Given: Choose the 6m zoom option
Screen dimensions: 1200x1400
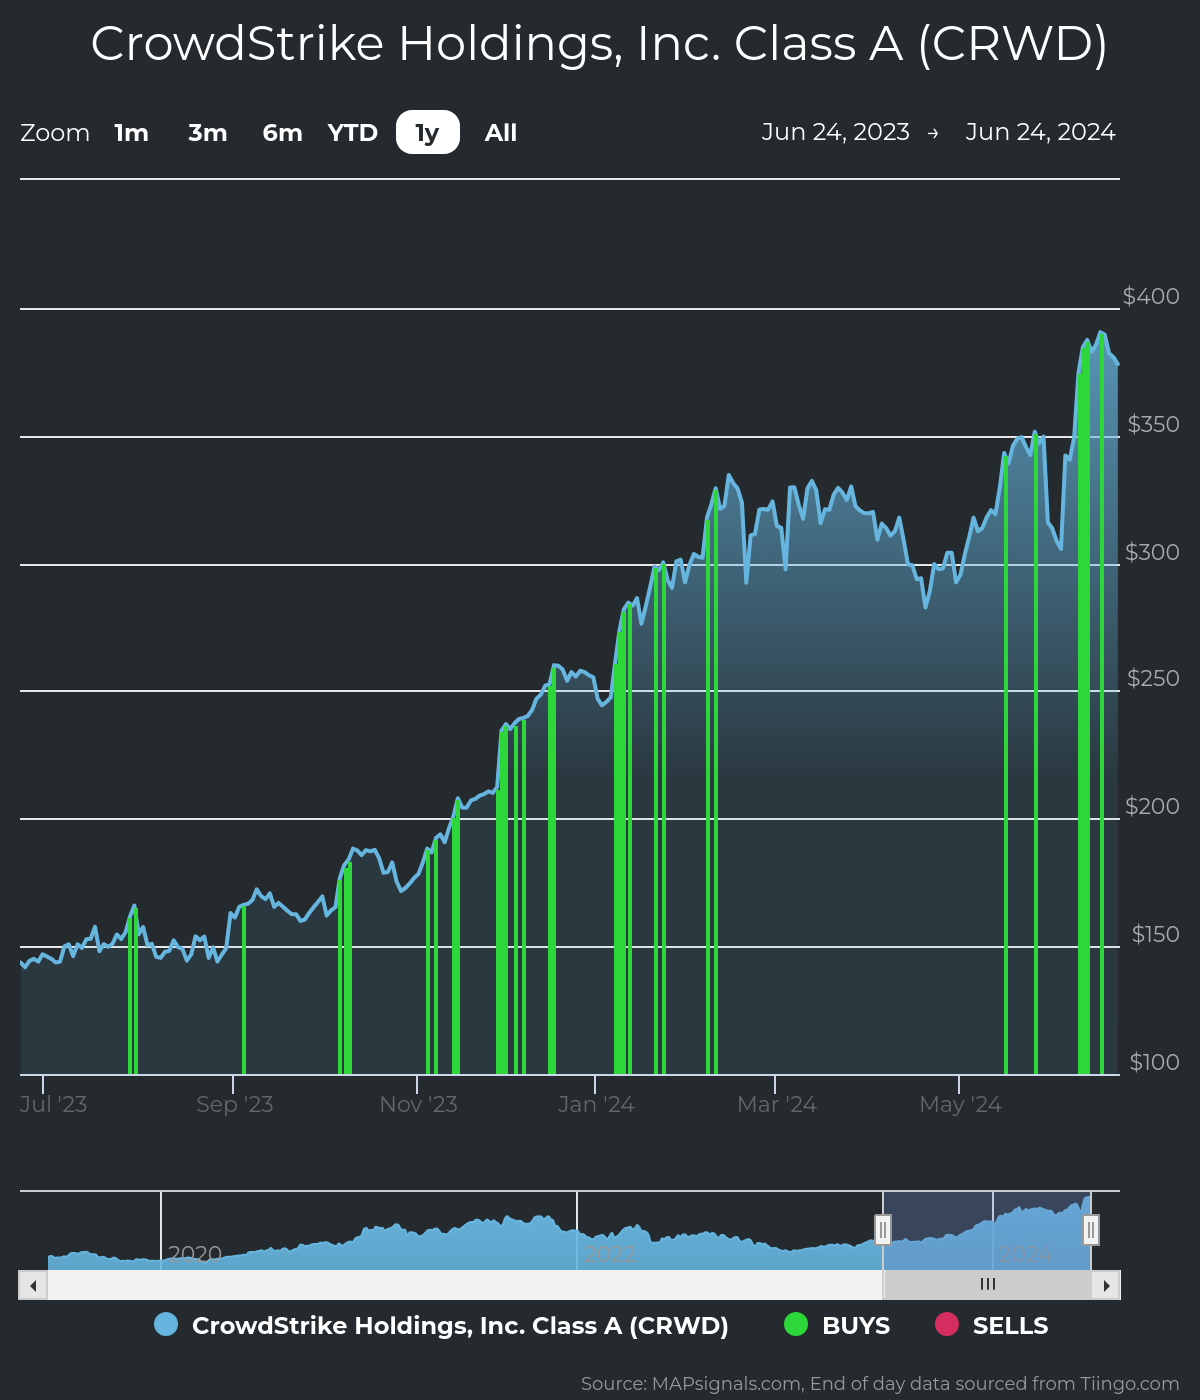Looking at the screenshot, I should coord(281,132).
